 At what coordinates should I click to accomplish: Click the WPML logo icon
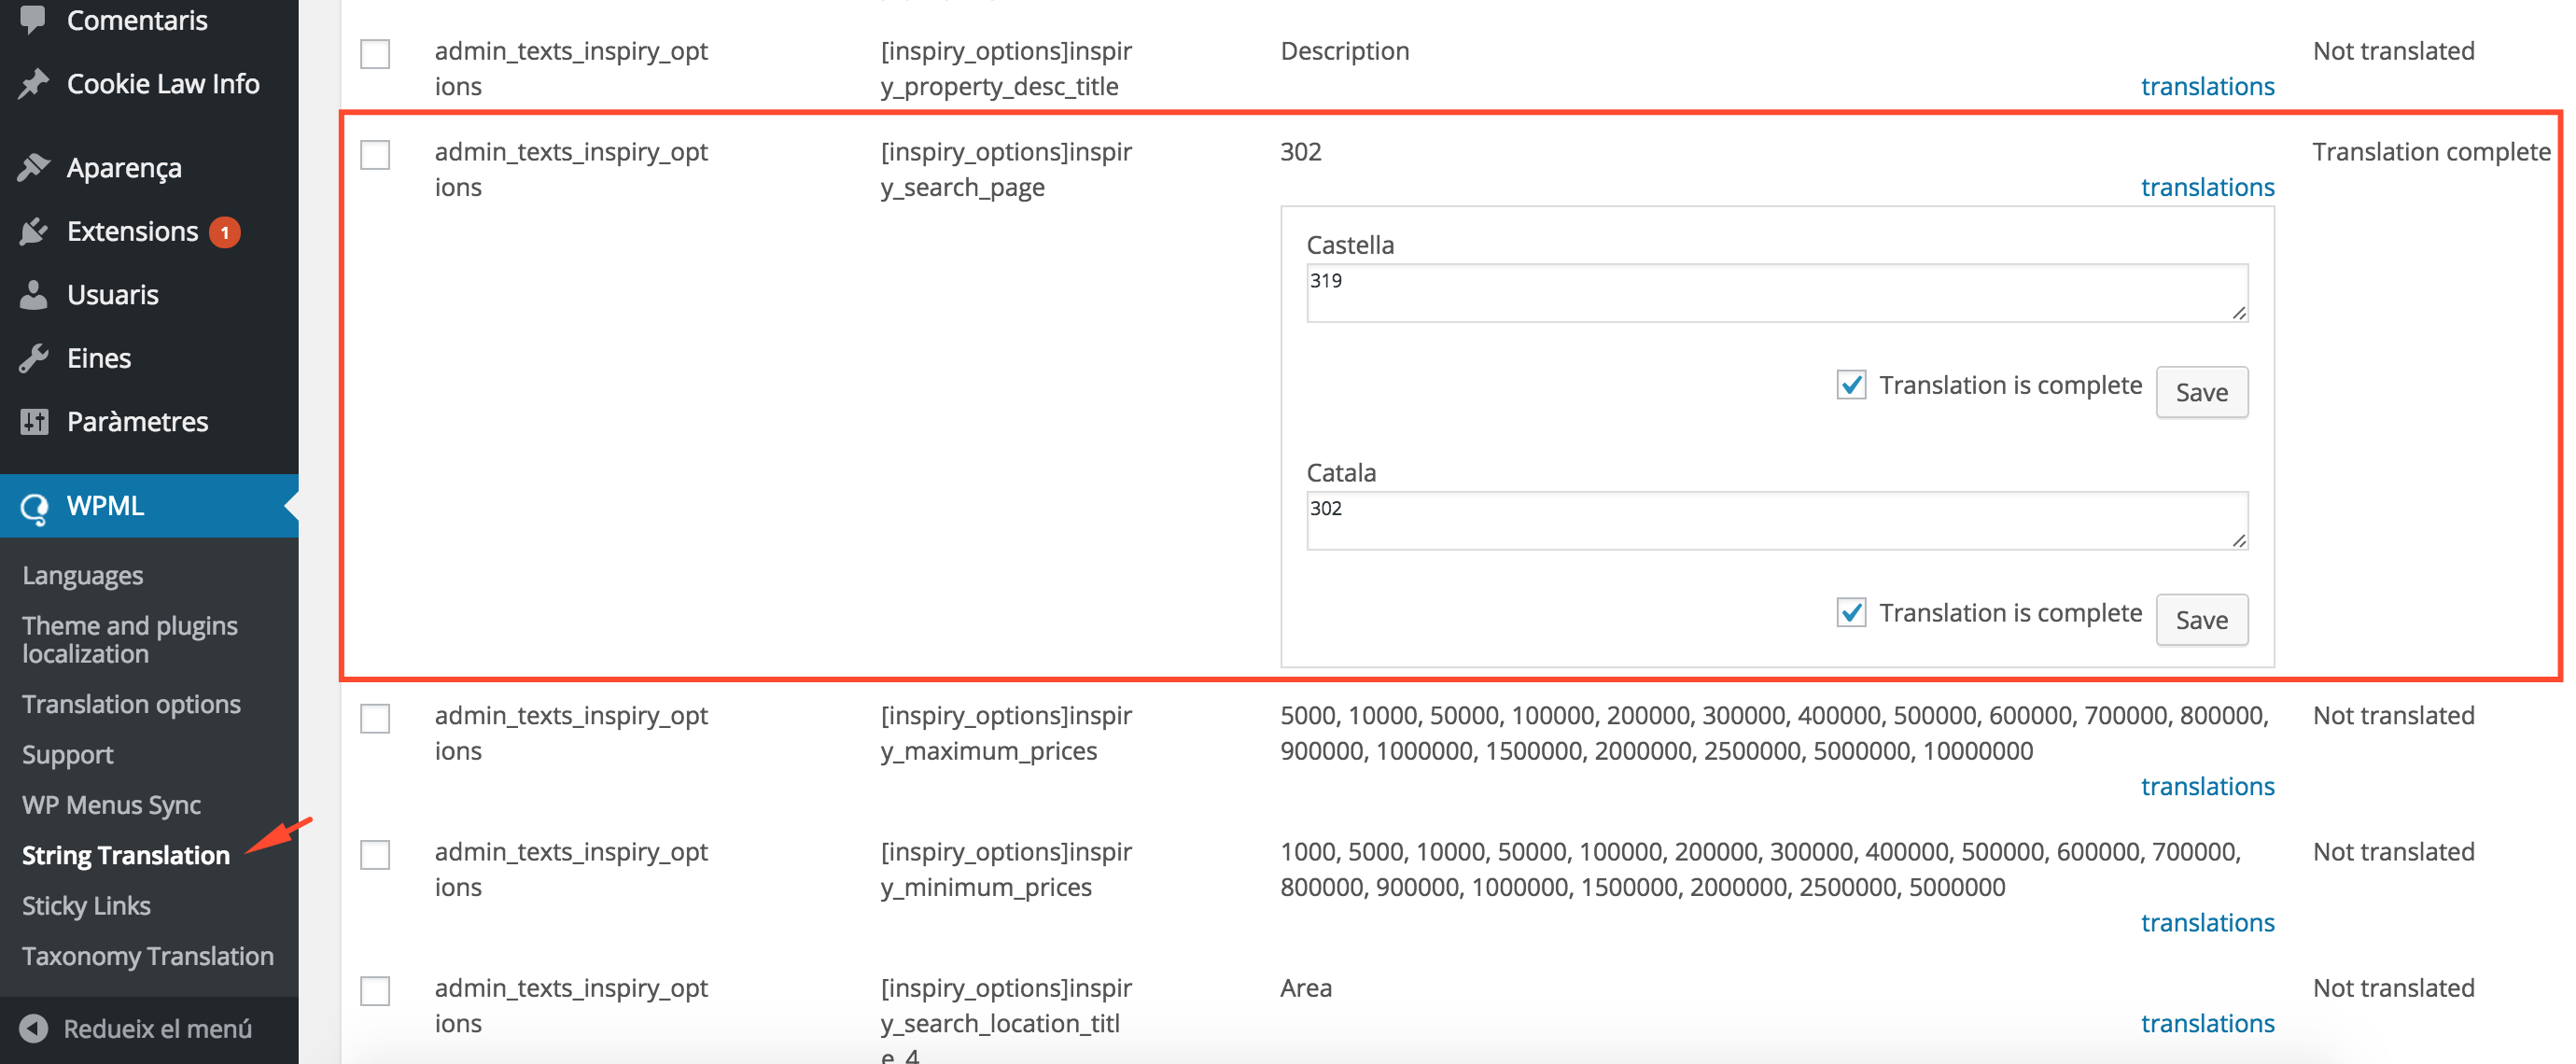point(35,508)
